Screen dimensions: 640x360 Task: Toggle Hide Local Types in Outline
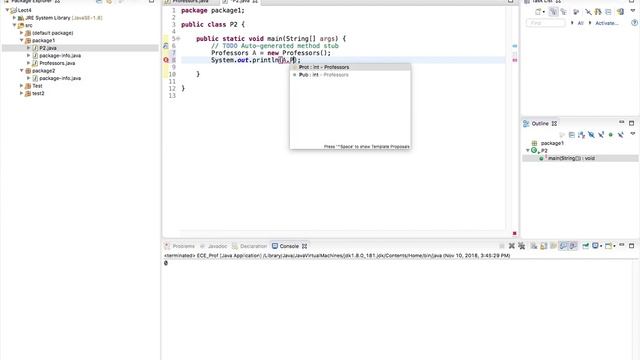[620, 135]
